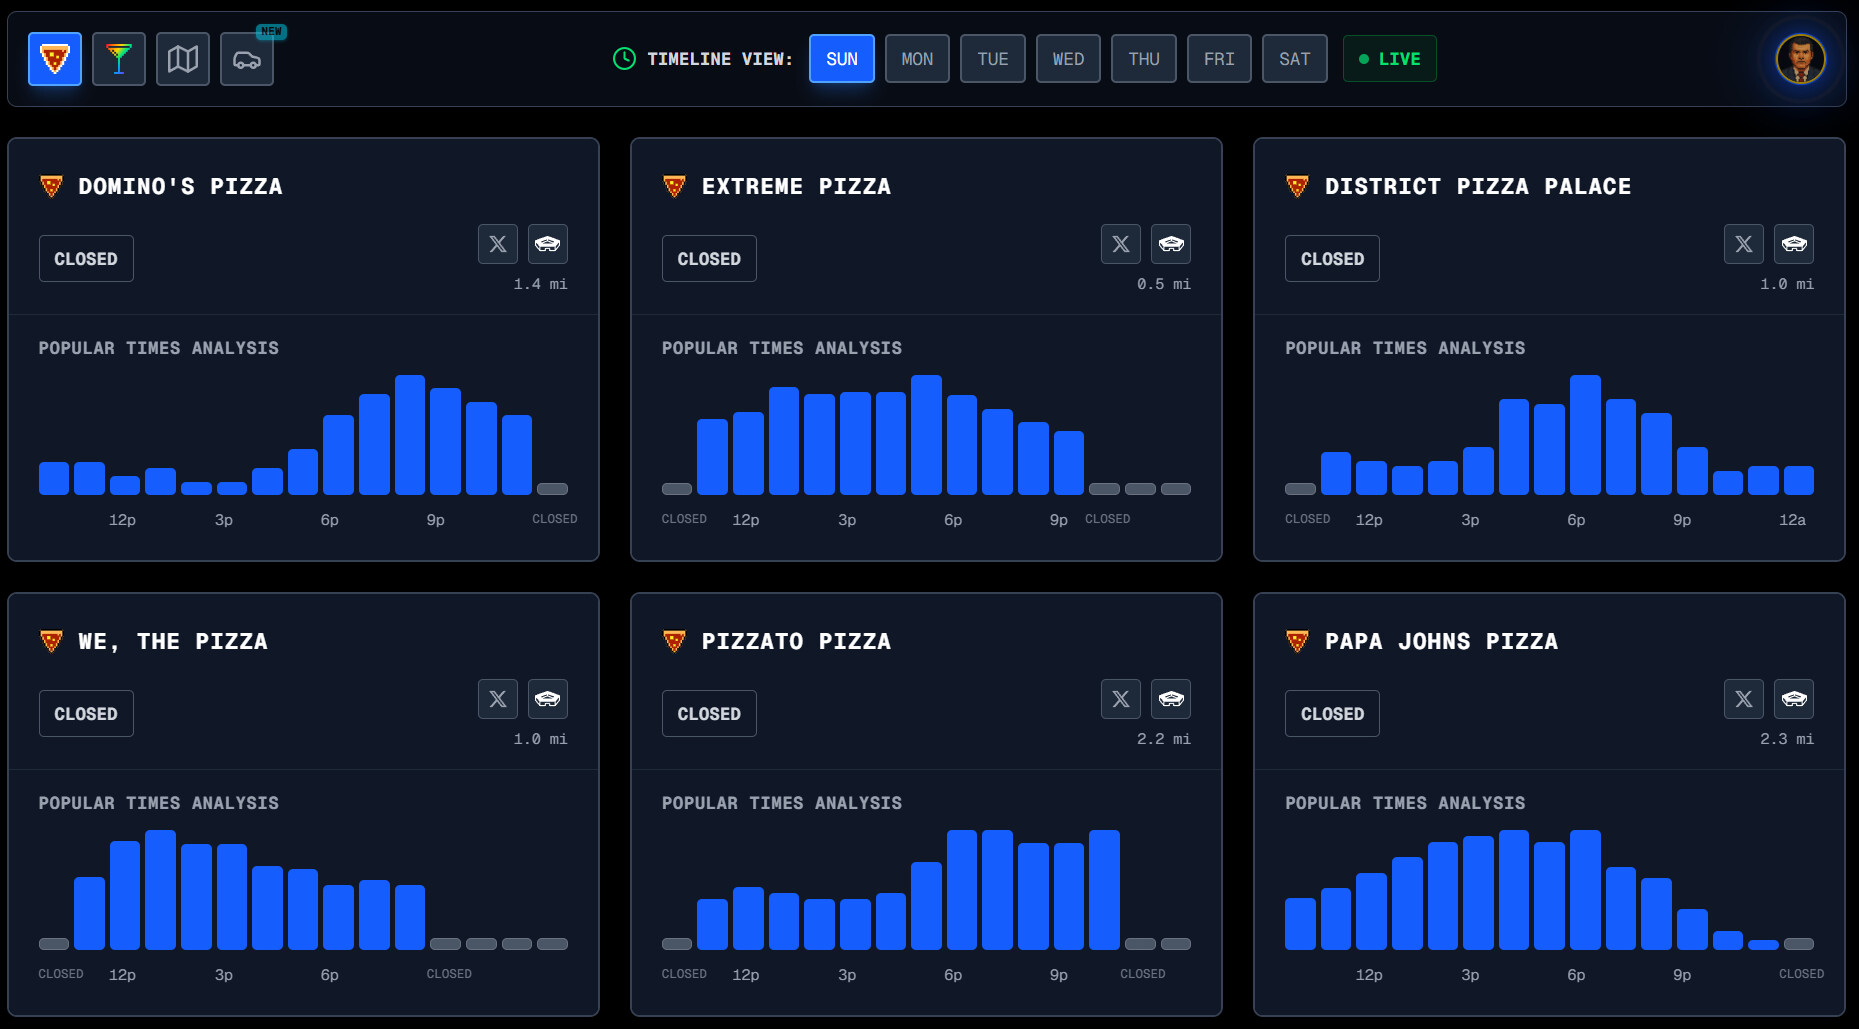Viewport: 1859px width, 1029px height.
Task: Click Pizzato Pizza delivery car icon
Action: [x=1171, y=699]
